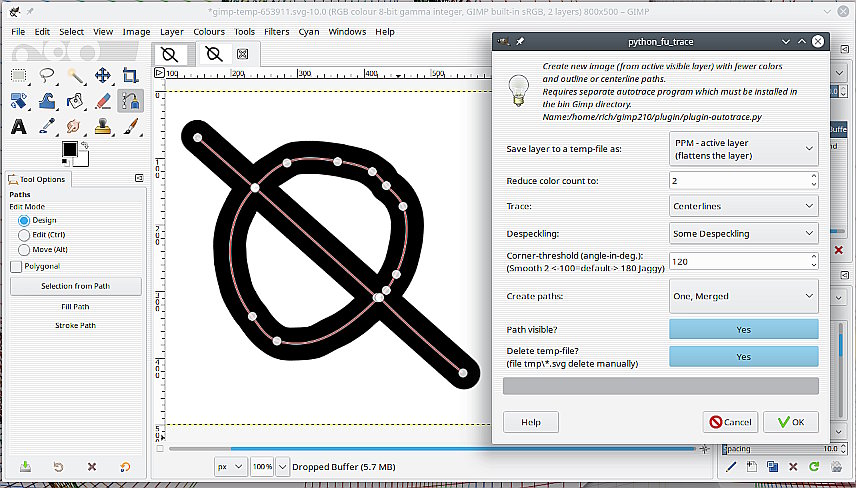Click the Clone stamp tool
This screenshot has height=488, width=856.
tap(103, 127)
